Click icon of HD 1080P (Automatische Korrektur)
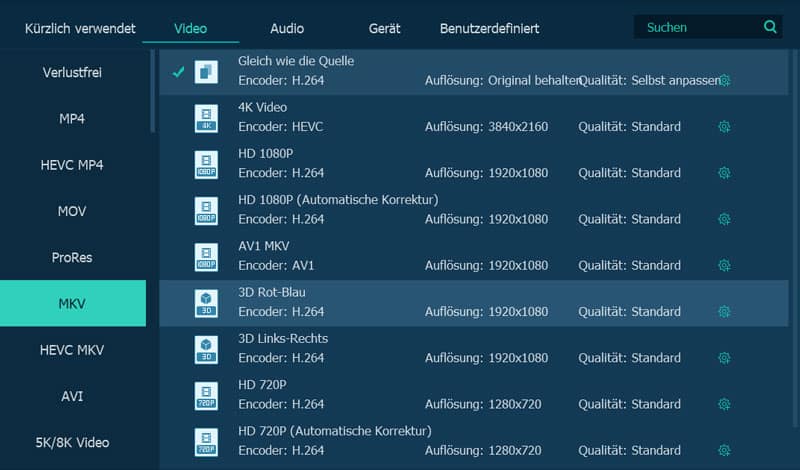 206,211
